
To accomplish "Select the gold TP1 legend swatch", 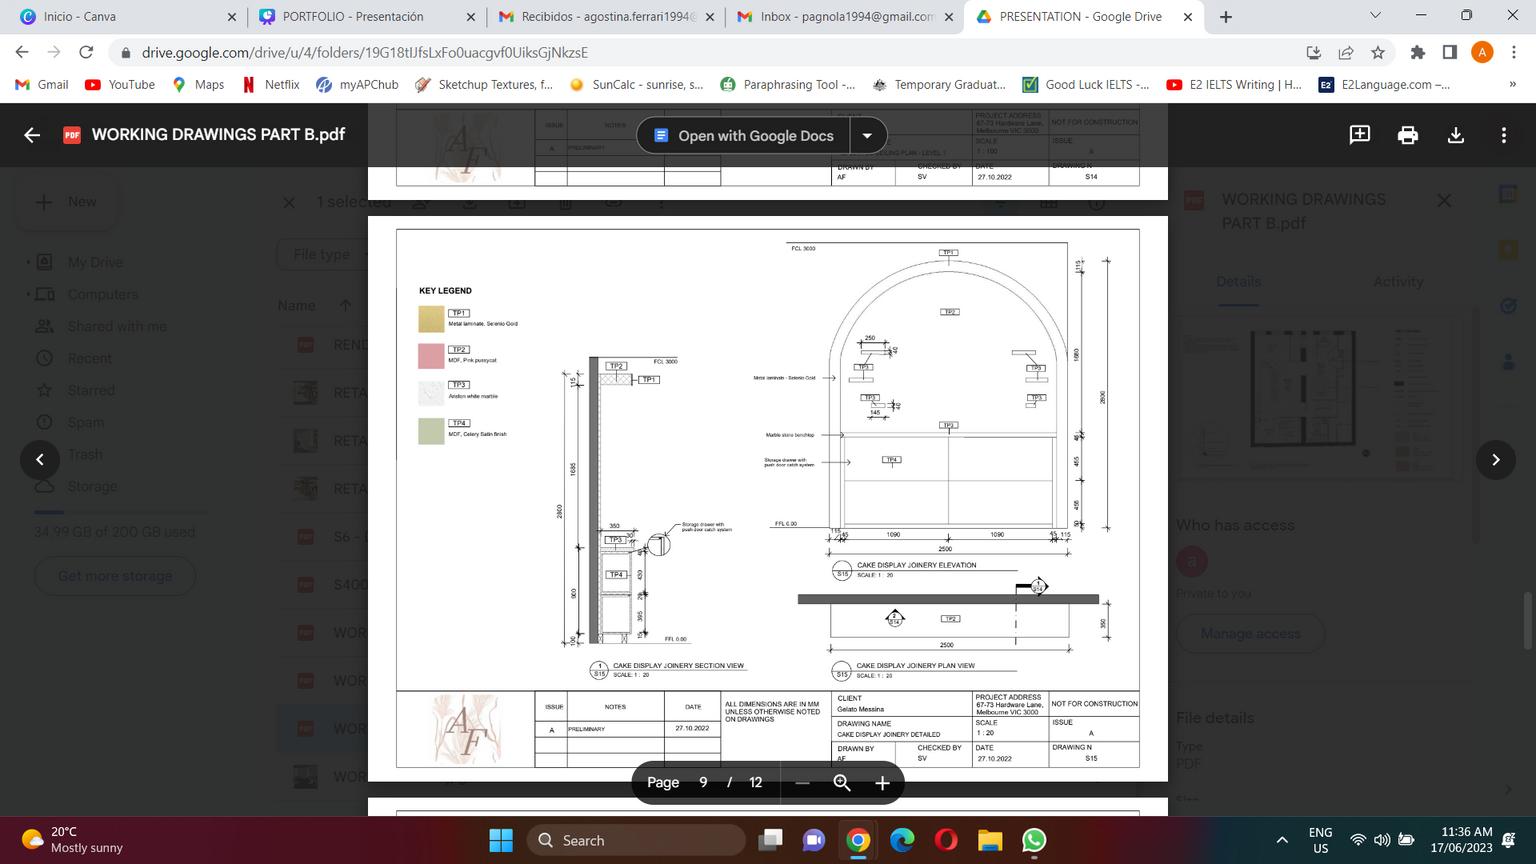I will (x=431, y=318).
